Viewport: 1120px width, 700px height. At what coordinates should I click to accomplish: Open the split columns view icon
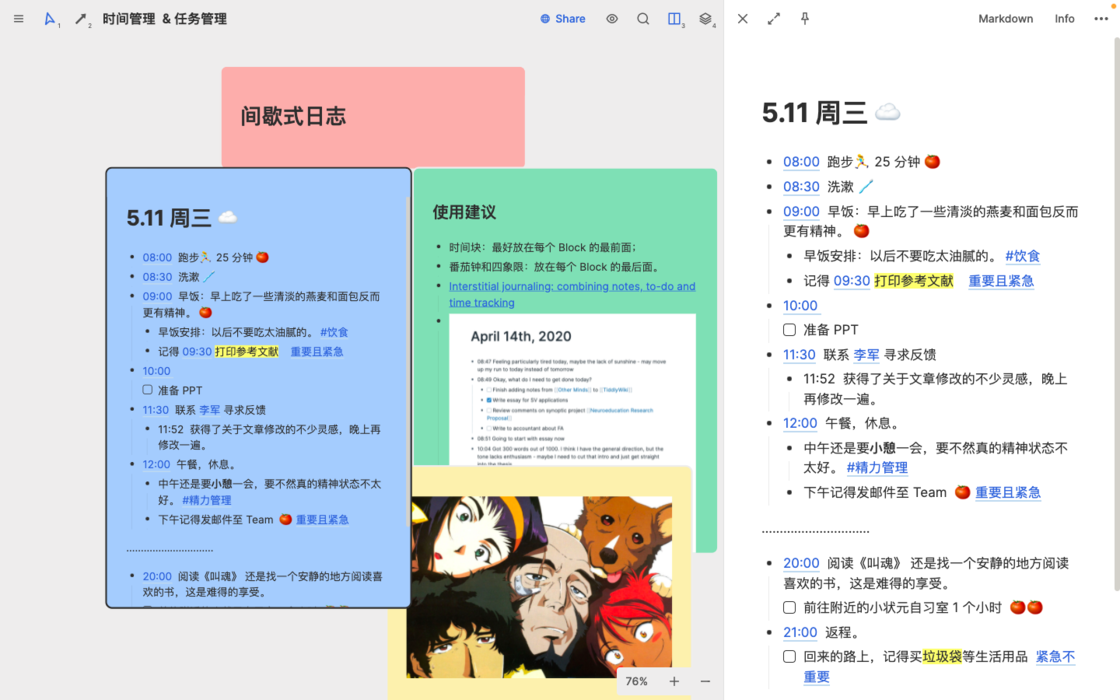click(673, 18)
